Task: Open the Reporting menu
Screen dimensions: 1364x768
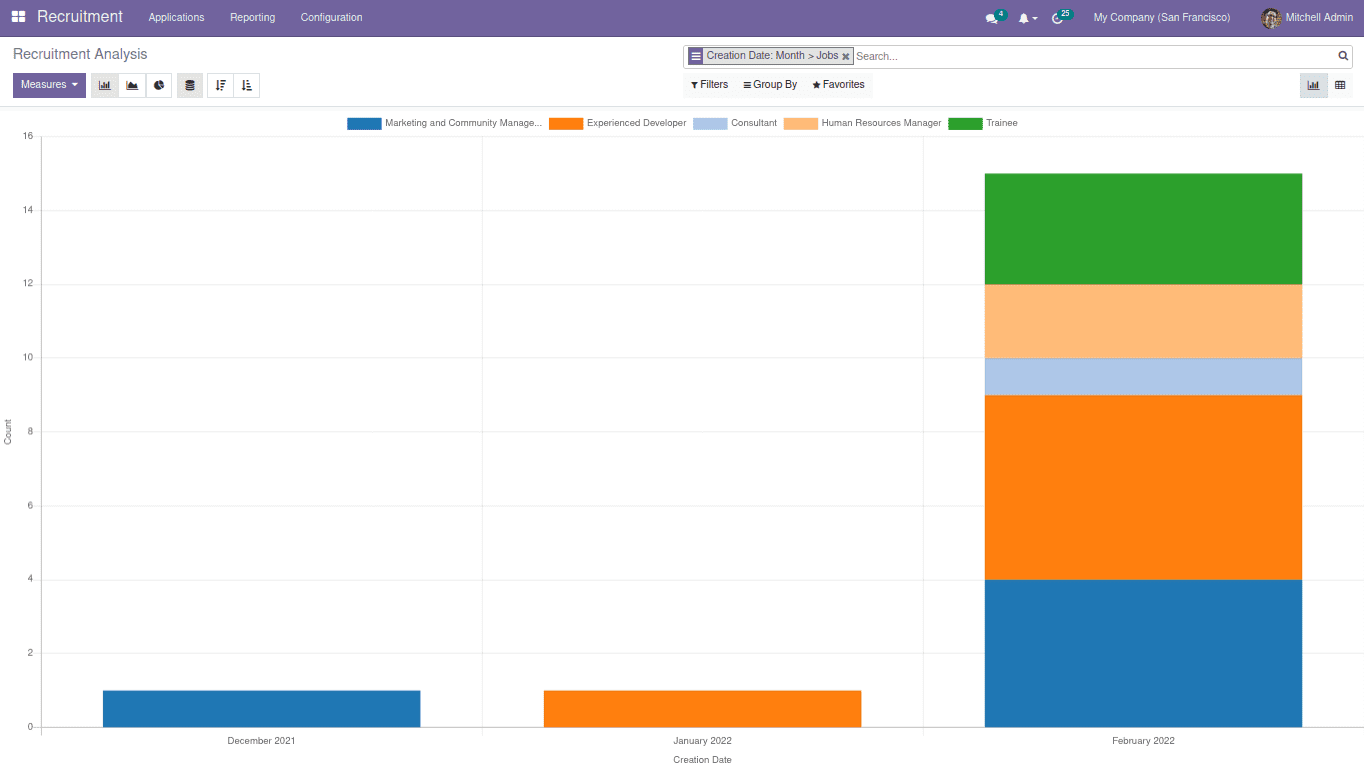Action: coord(252,17)
